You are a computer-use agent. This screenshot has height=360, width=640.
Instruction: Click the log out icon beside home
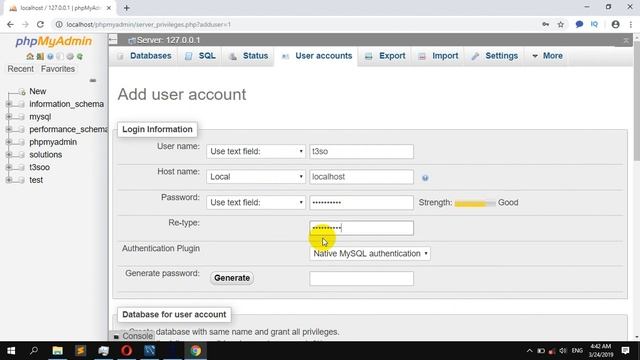[40, 56]
